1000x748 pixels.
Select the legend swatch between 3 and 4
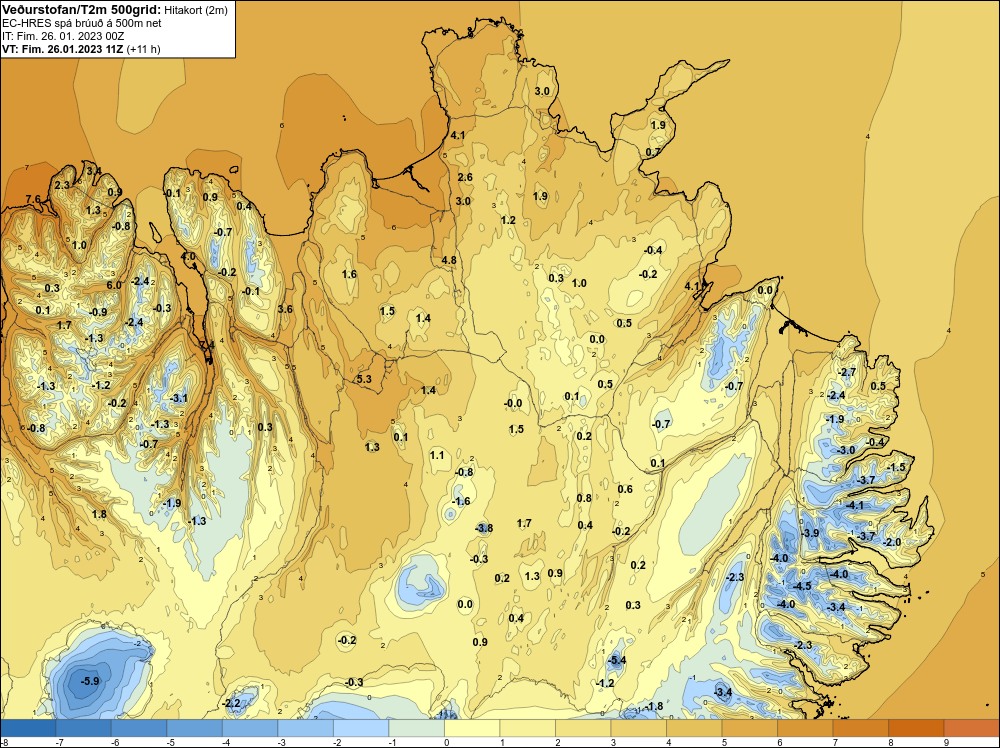pyautogui.click(x=638, y=728)
